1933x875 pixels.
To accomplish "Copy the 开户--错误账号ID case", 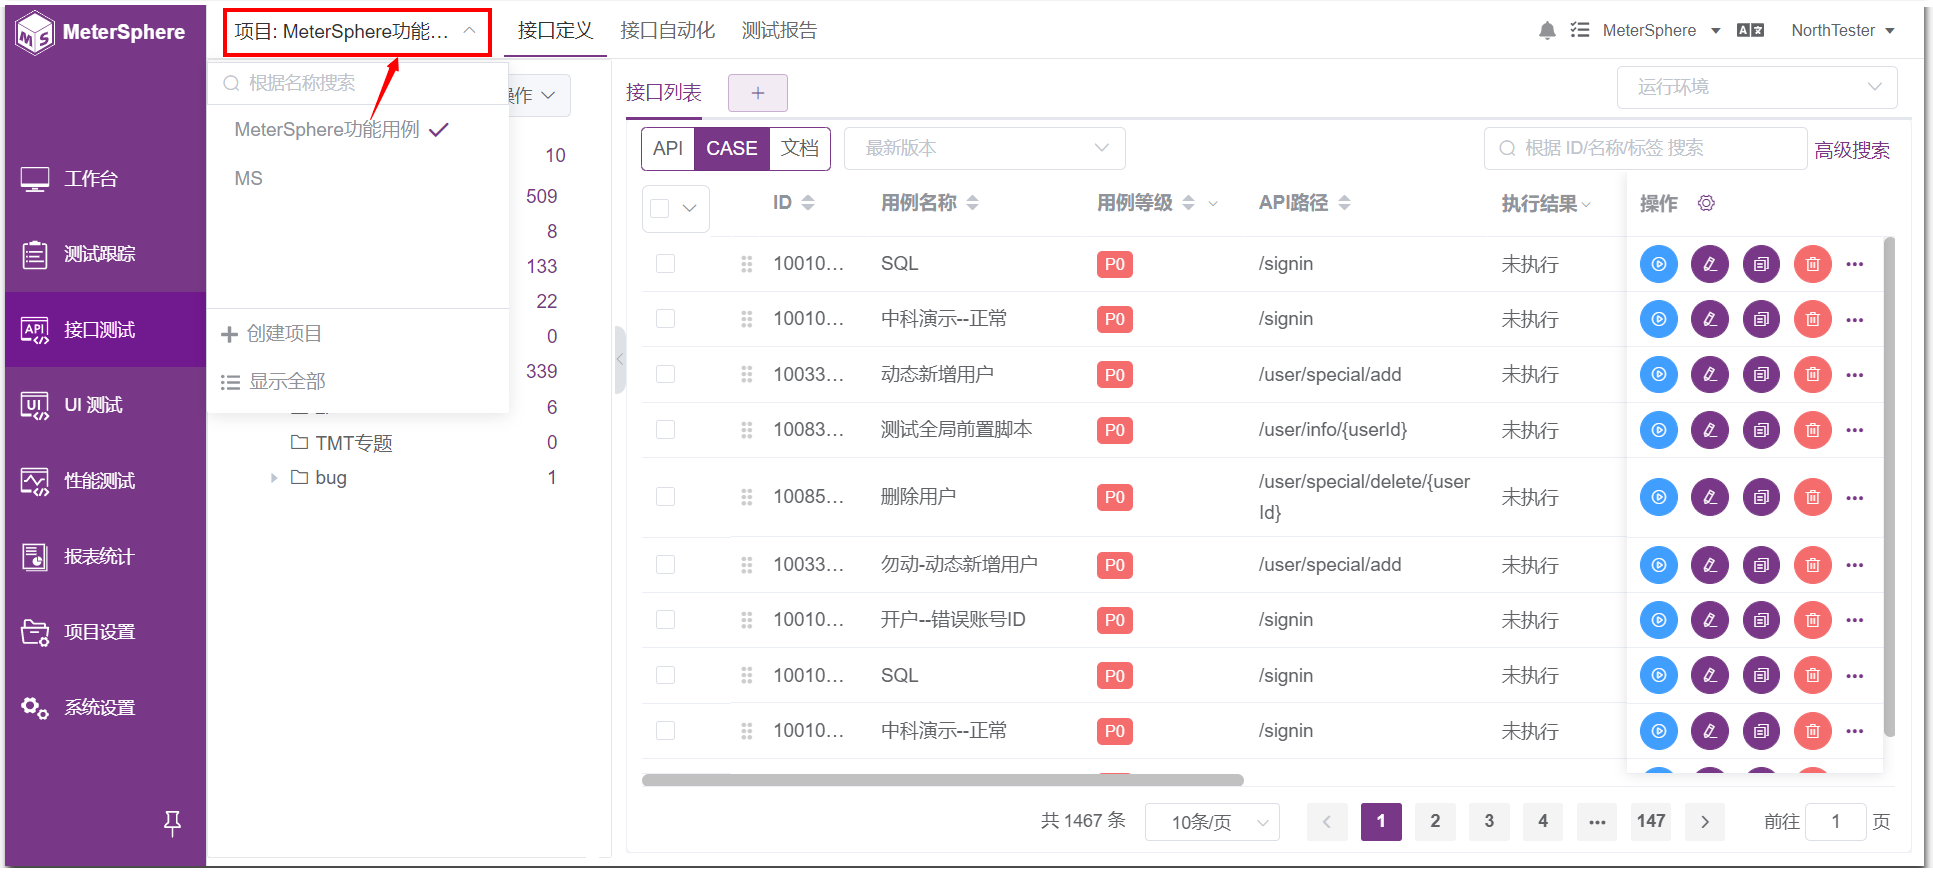I will point(1761,620).
